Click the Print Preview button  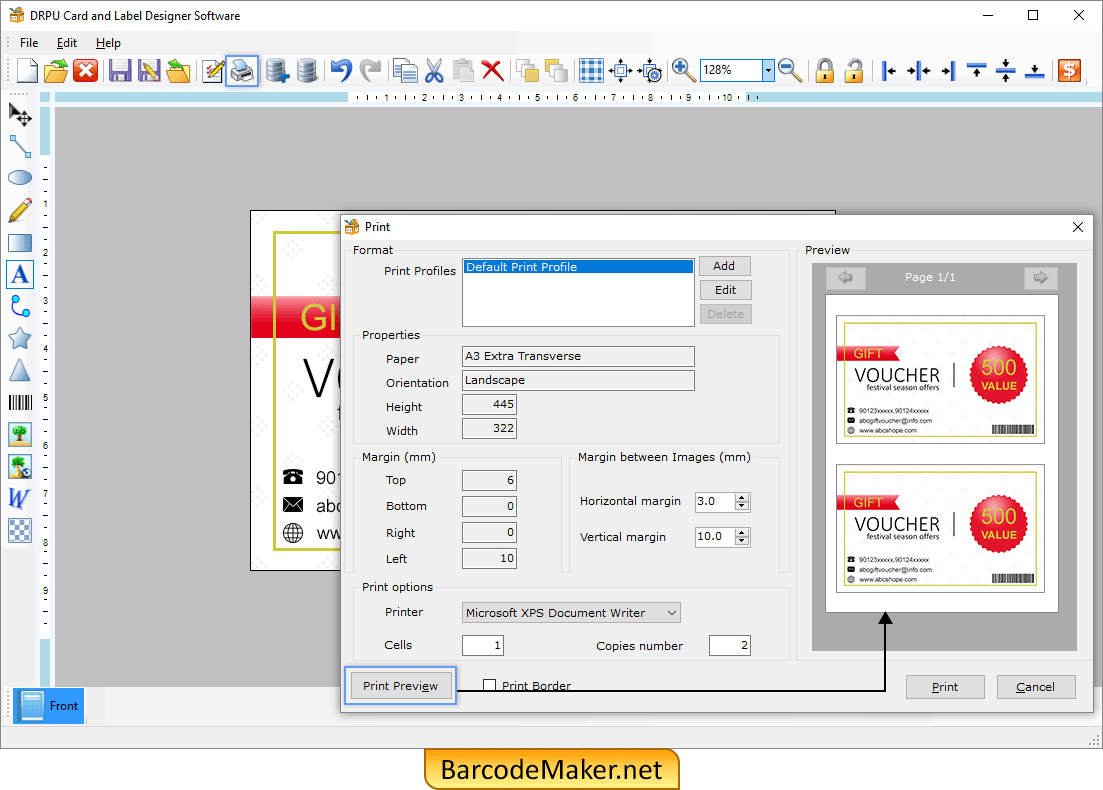tap(400, 686)
